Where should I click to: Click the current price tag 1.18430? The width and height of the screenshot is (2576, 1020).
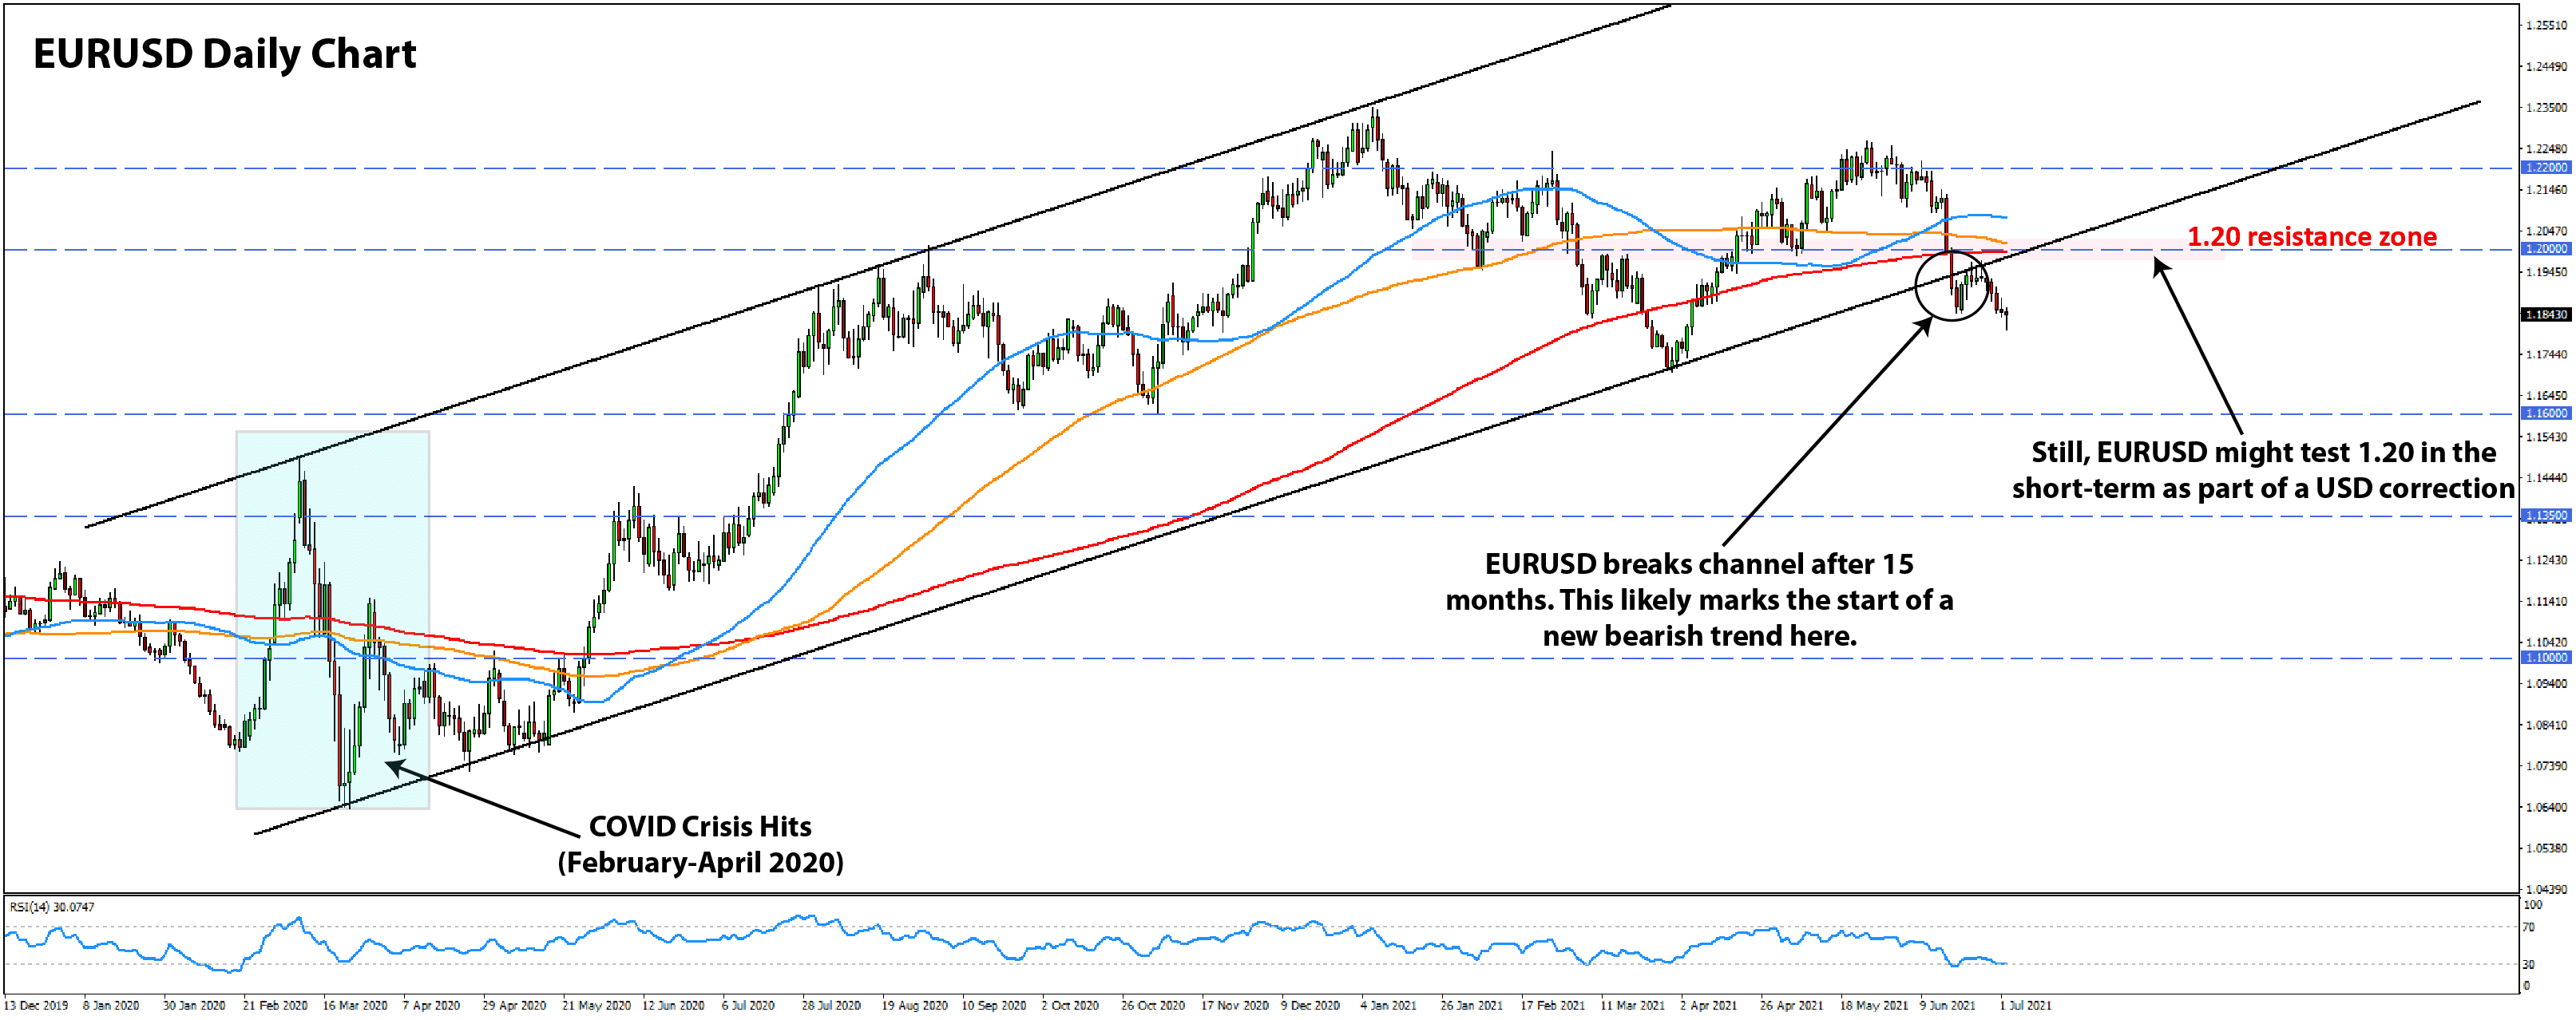tap(2546, 315)
